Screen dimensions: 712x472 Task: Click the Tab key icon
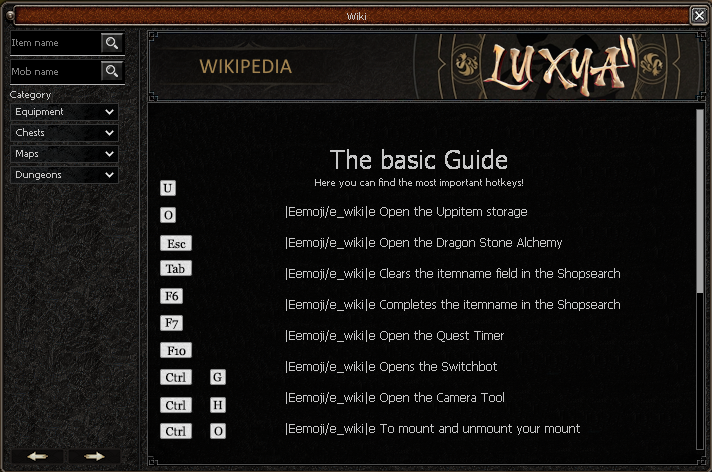point(176,268)
